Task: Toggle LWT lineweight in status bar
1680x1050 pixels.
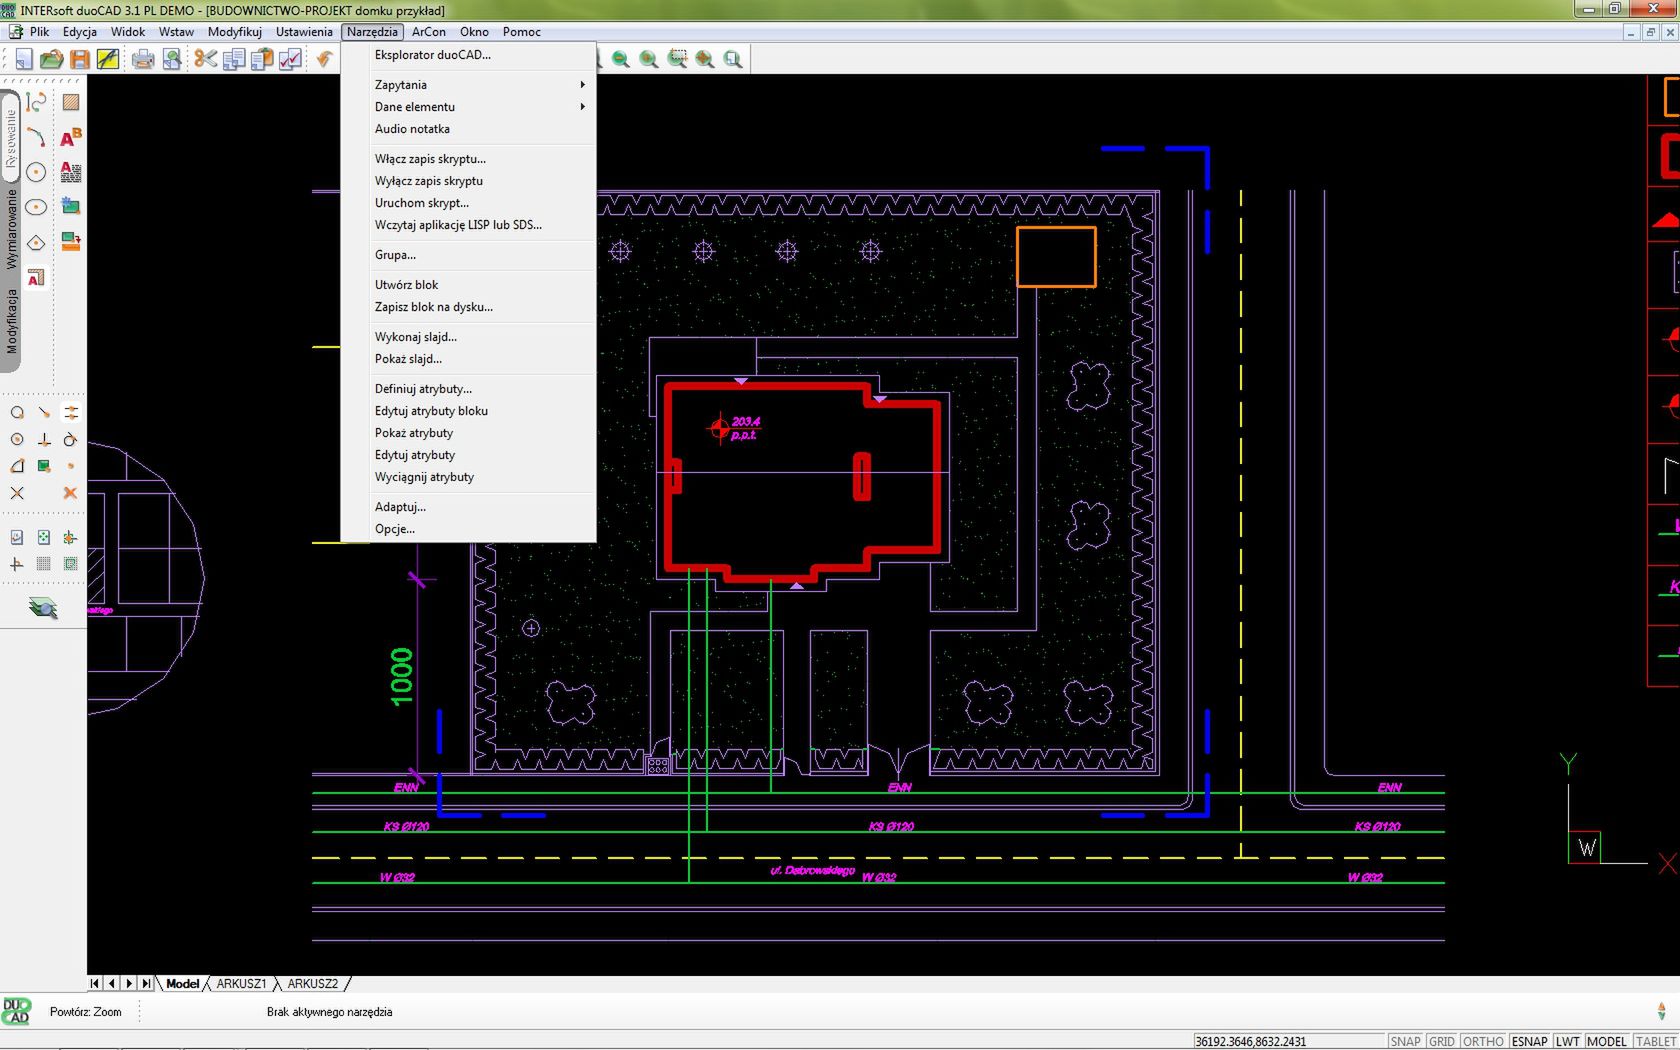Action: (x=1568, y=1041)
